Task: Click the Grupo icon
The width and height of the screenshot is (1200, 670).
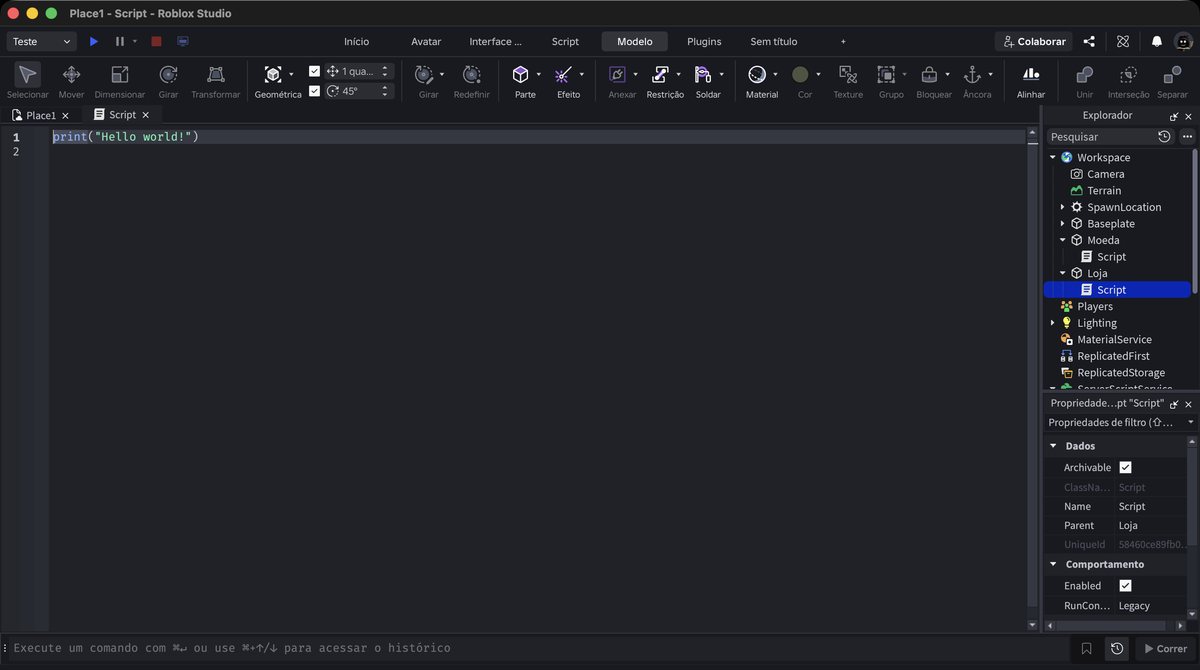Action: pyautogui.click(x=886, y=75)
